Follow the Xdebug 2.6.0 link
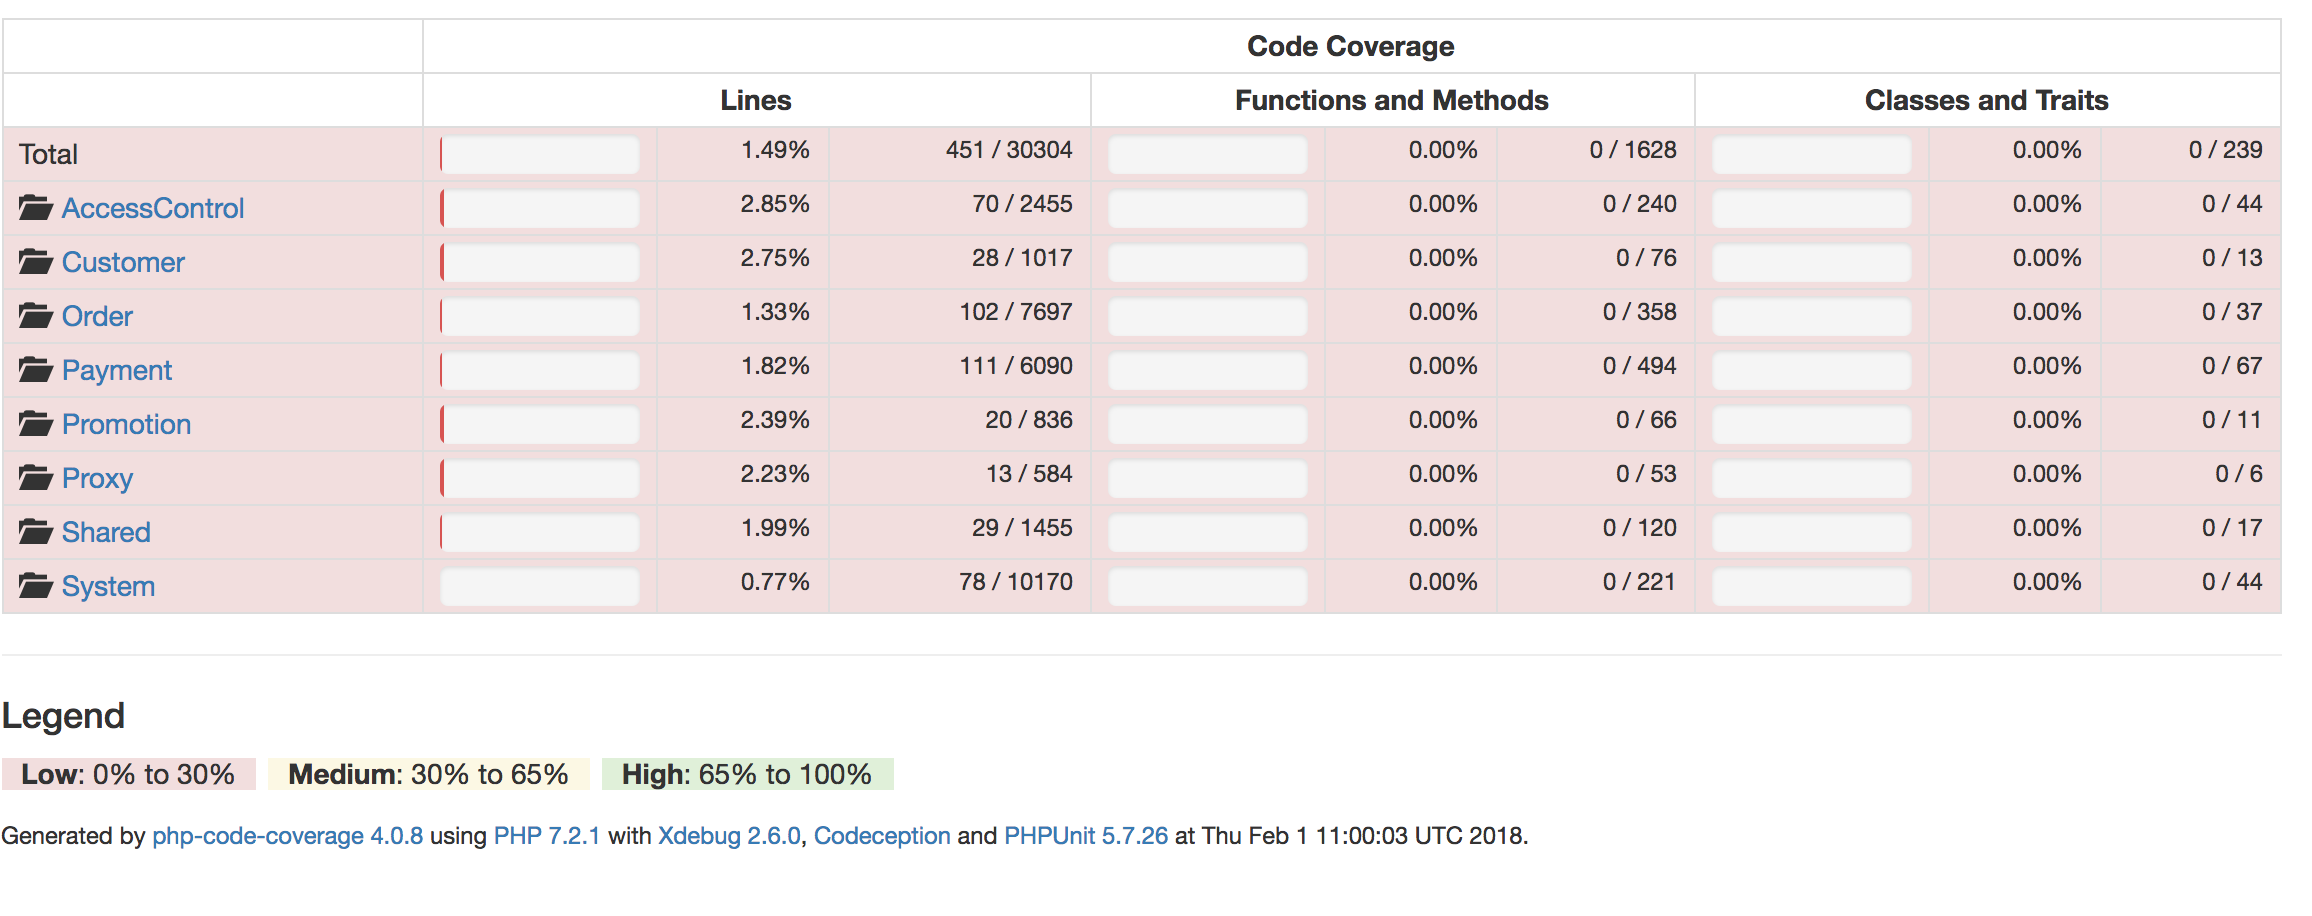This screenshot has width=2312, height=916. (729, 836)
